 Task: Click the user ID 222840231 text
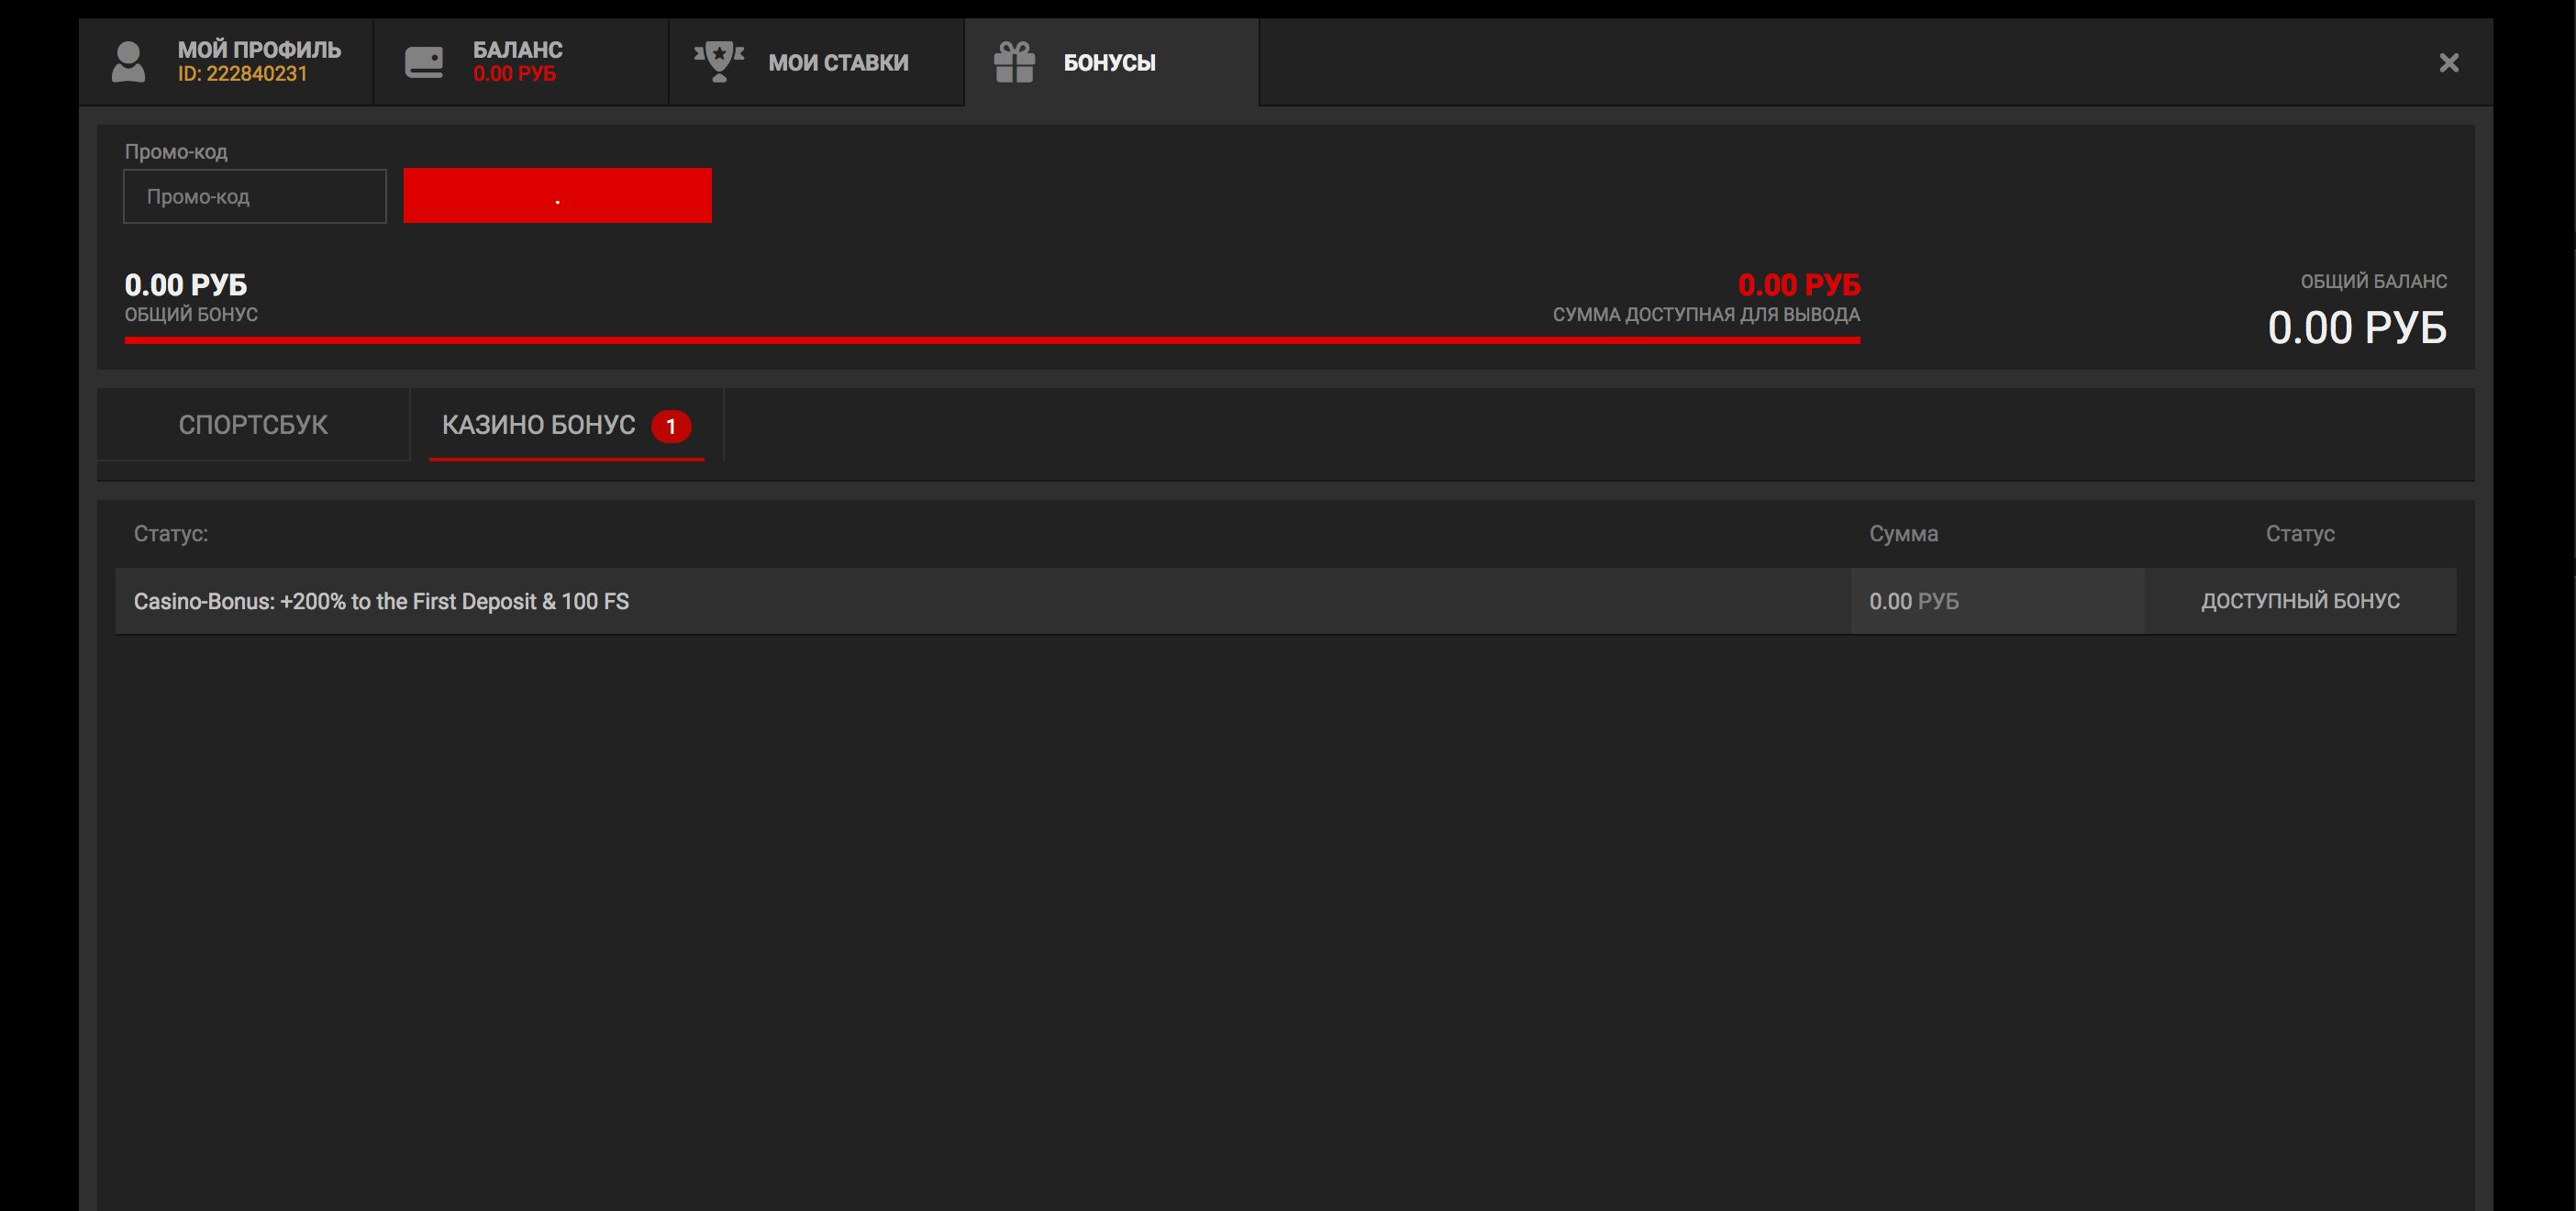click(243, 75)
